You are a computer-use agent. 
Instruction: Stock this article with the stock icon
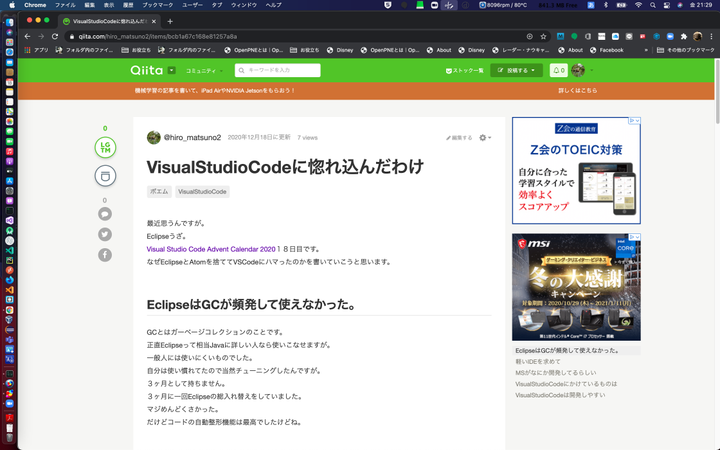coord(105,176)
